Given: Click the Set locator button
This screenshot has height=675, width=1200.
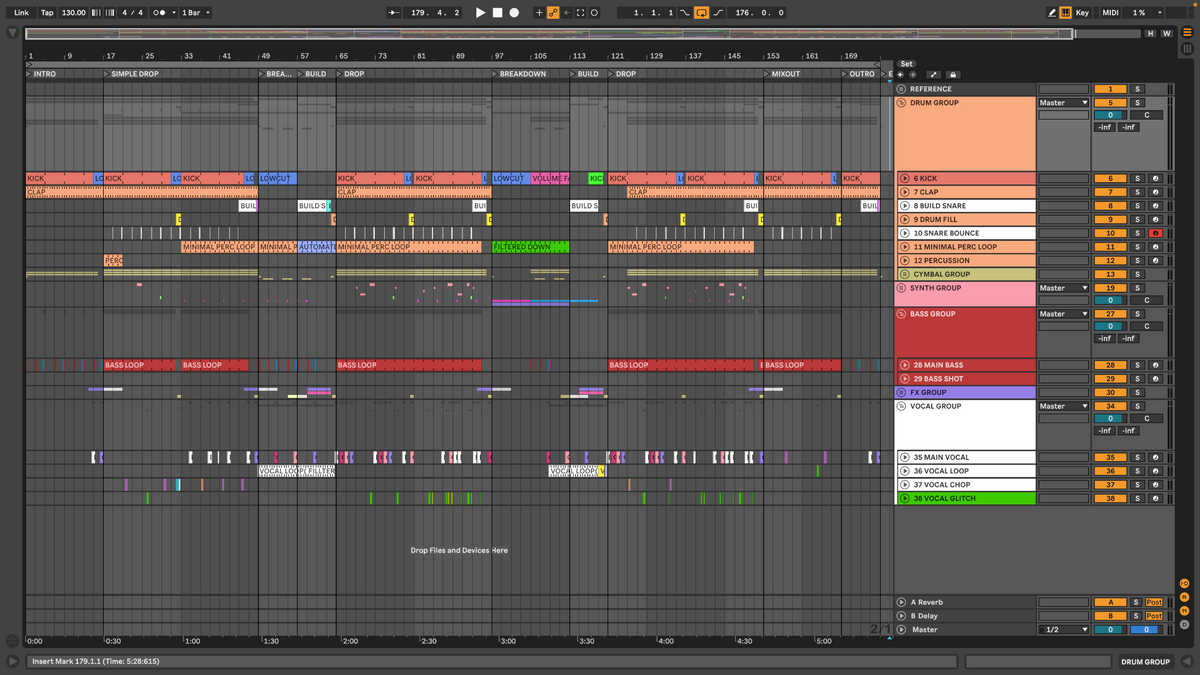Looking at the screenshot, I should [x=906, y=64].
